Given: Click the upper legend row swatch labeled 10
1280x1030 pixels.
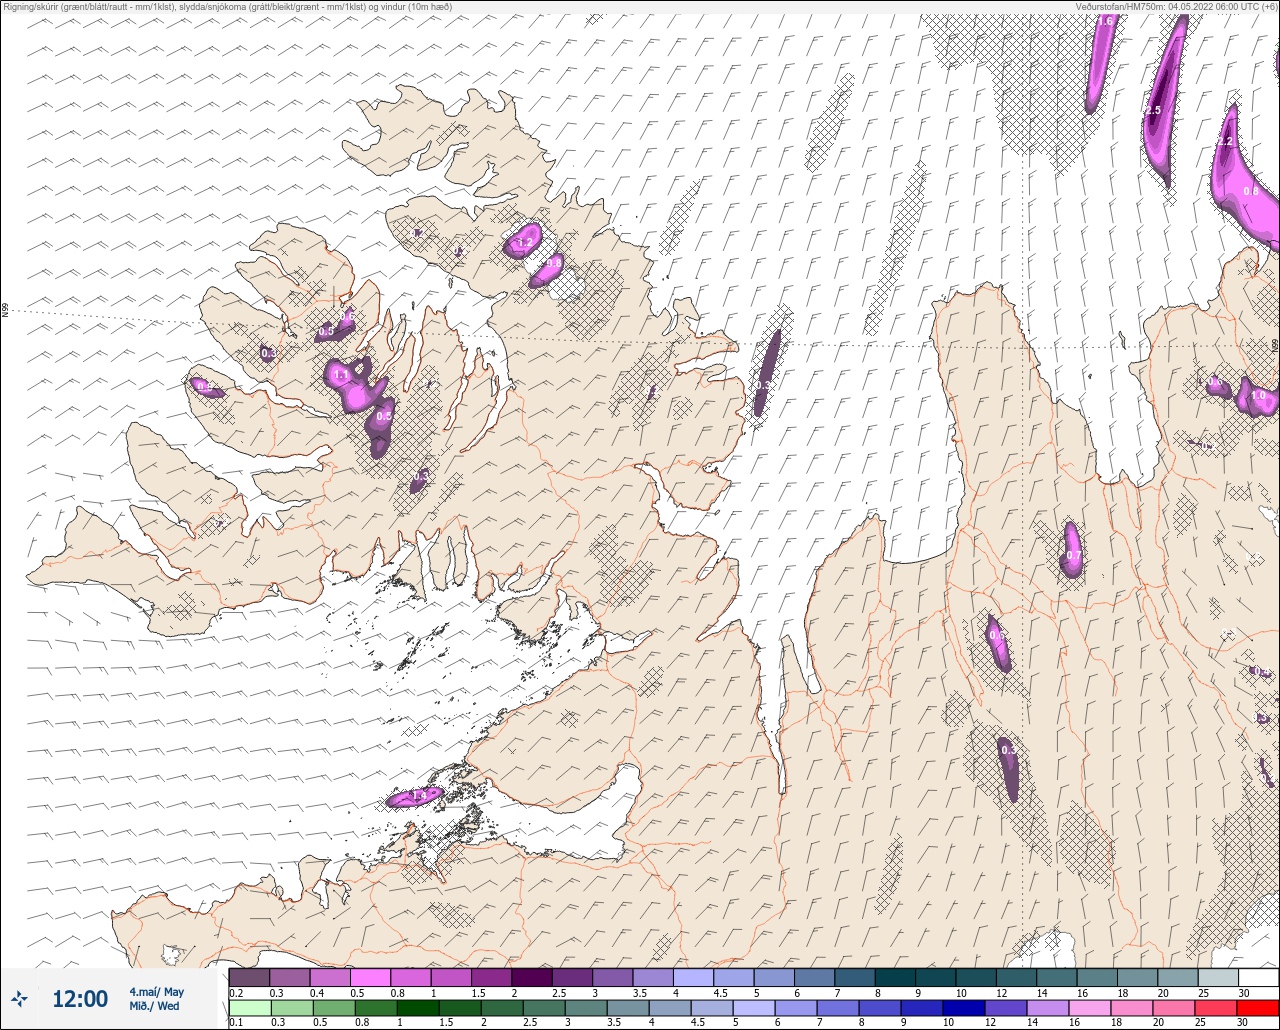Looking at the screenshot, I should pos(976,978).
